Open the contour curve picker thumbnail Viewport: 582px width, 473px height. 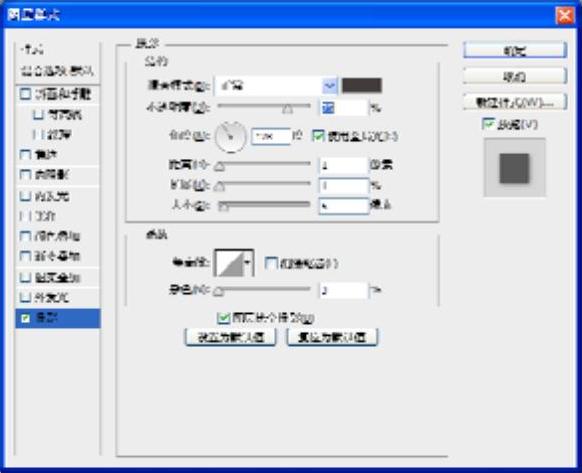(230, 263)
